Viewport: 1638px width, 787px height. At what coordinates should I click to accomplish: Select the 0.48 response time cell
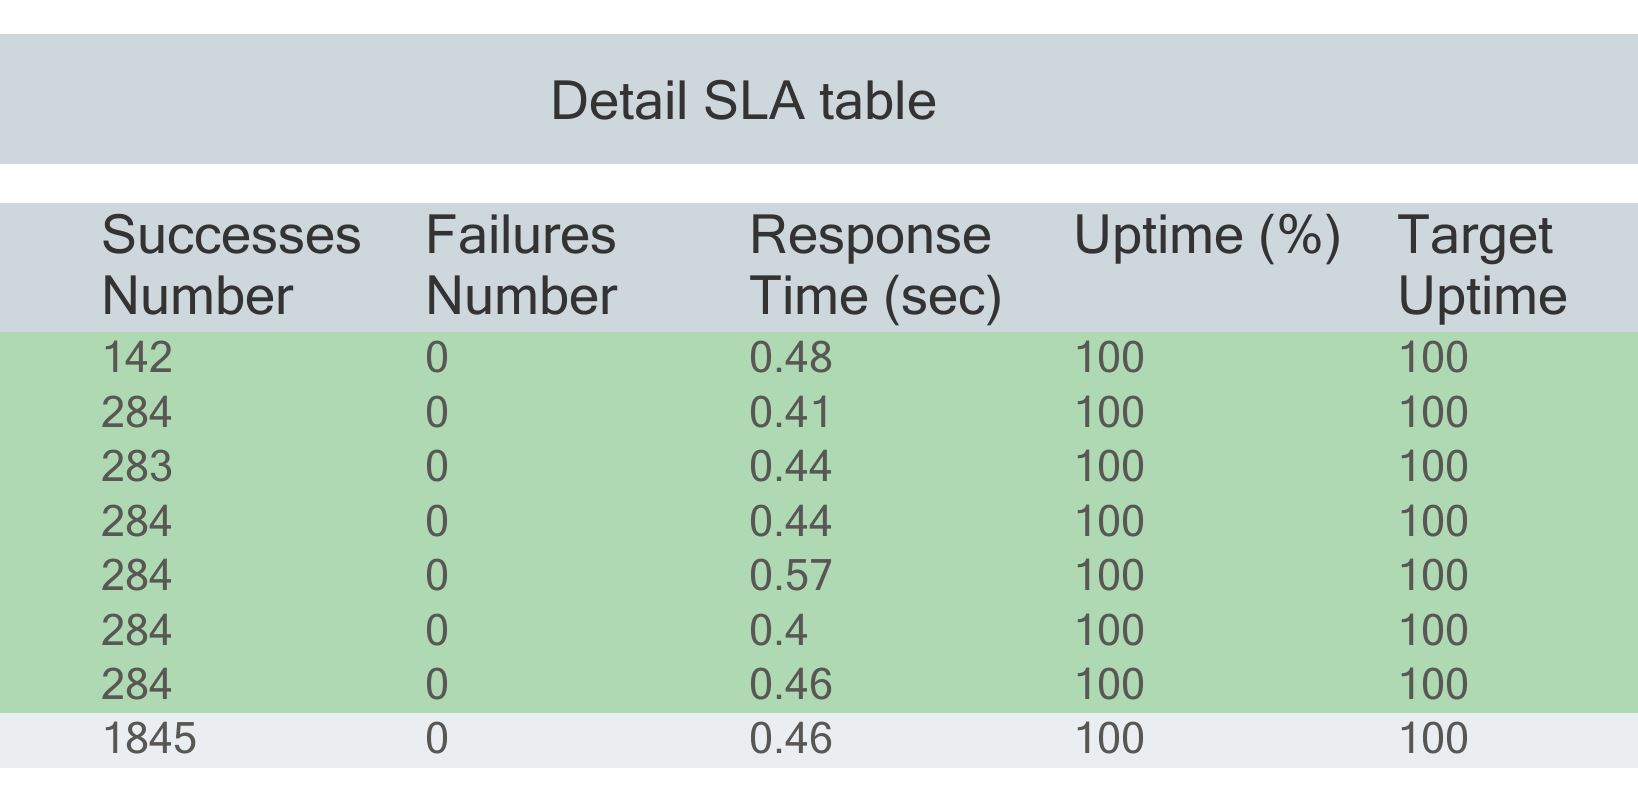pyautogui.click(x=790, y=358)
